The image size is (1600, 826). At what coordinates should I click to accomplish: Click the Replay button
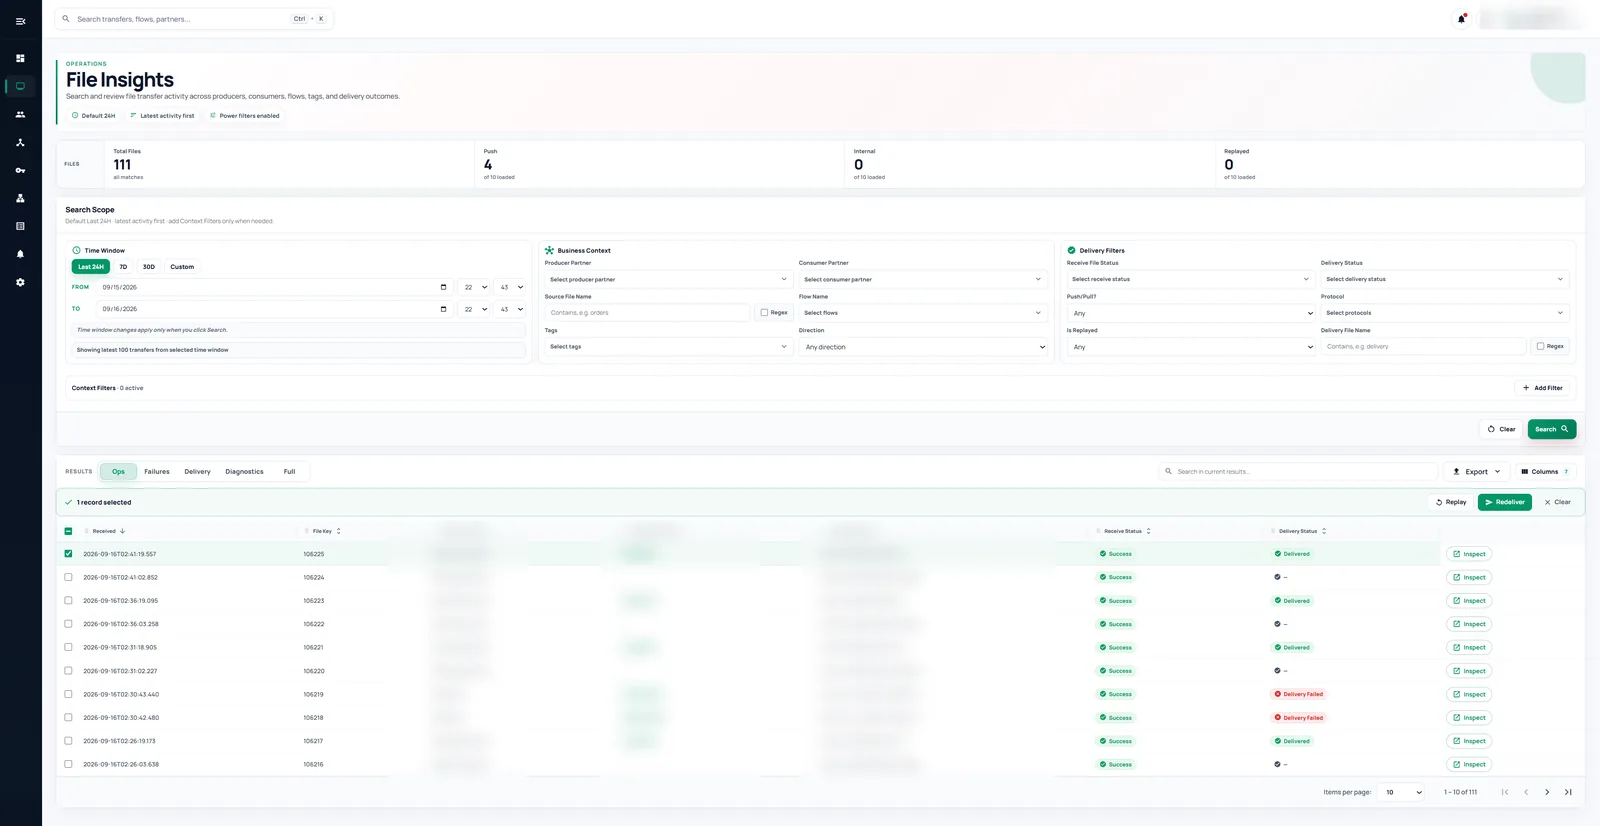click(1451, 502)
